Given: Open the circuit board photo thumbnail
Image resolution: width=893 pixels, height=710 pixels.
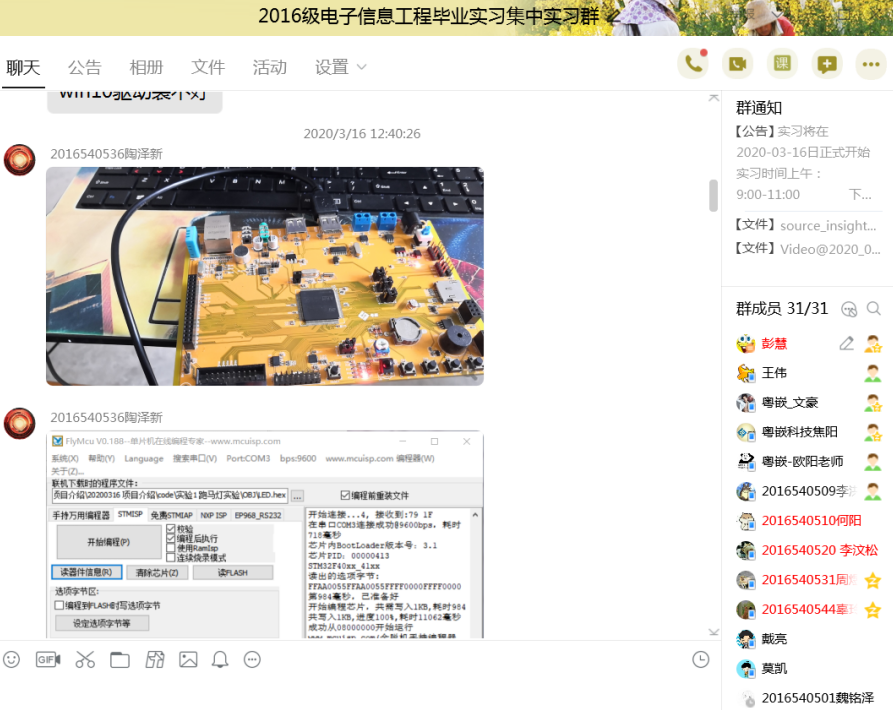Looking at the screenshot, I should click(264, 276).
